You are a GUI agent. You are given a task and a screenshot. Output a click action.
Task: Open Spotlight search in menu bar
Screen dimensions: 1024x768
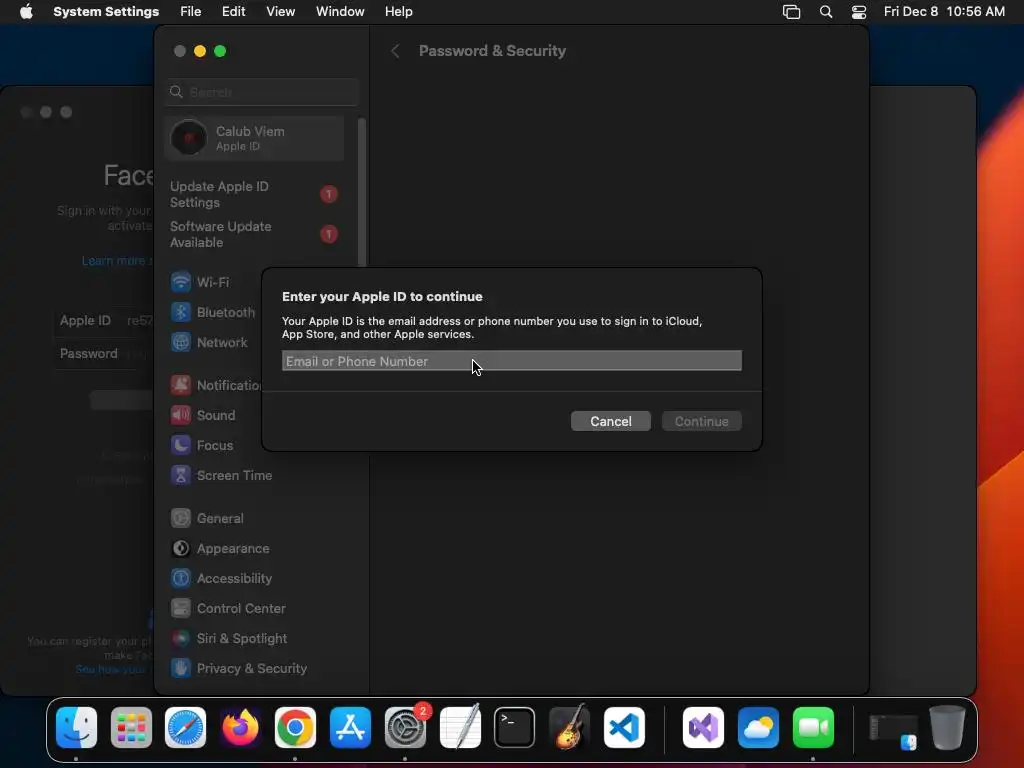coord(825,12)
